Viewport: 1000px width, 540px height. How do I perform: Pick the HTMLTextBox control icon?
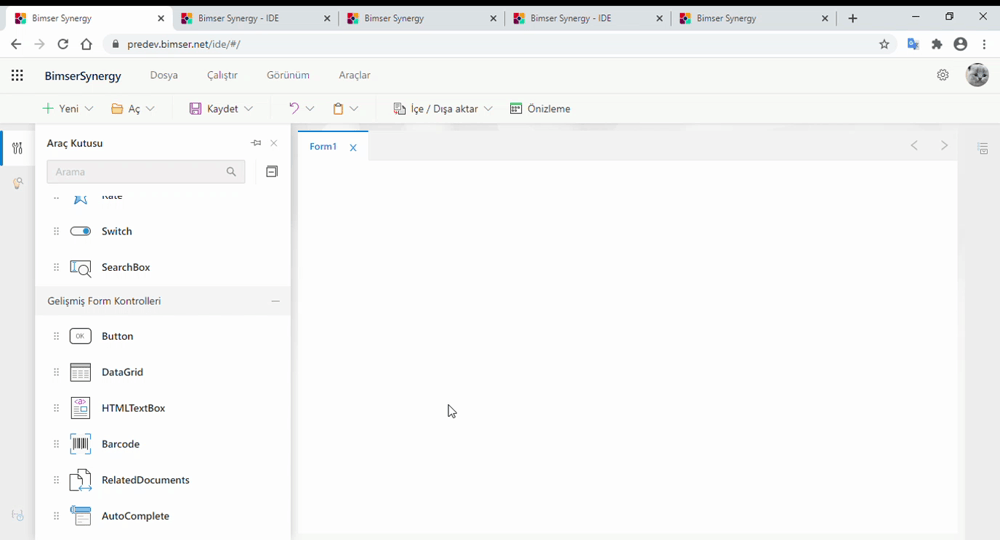80,408
